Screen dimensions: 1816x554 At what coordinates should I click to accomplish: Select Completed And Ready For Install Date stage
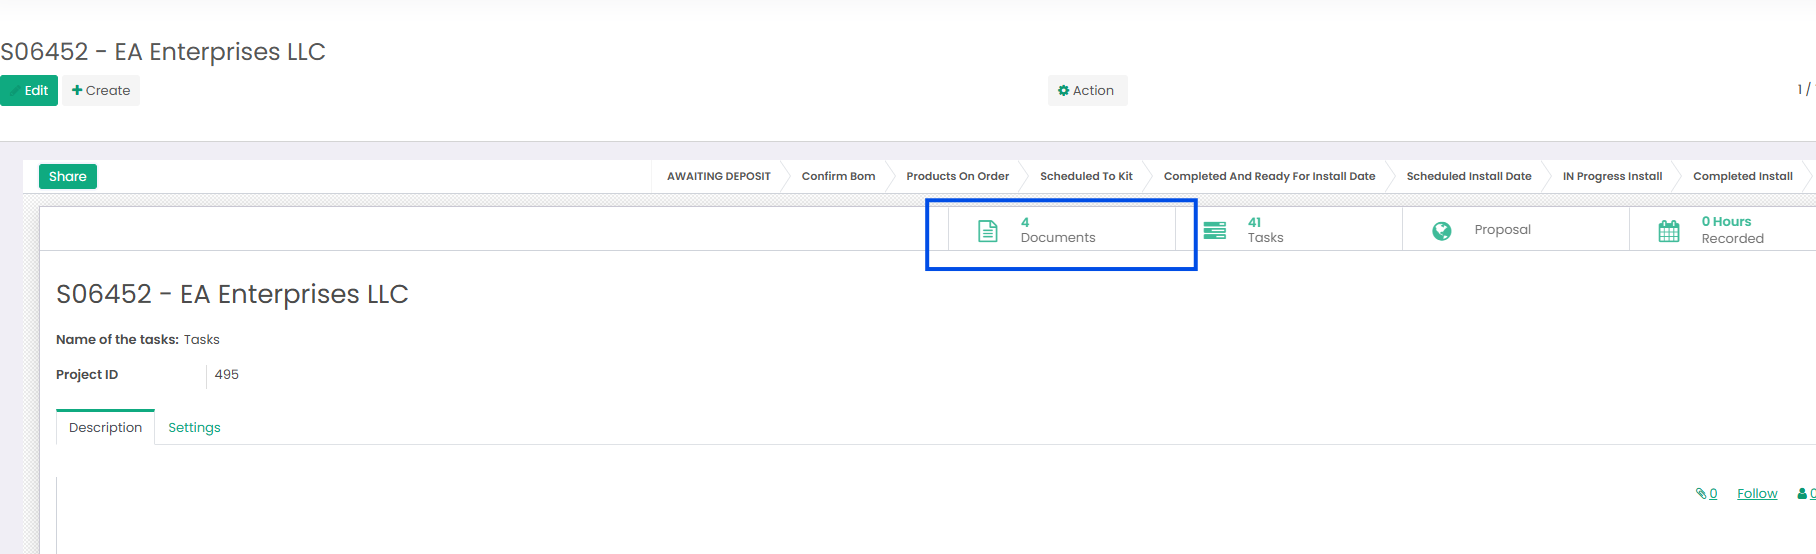(x=1269, y=176)
